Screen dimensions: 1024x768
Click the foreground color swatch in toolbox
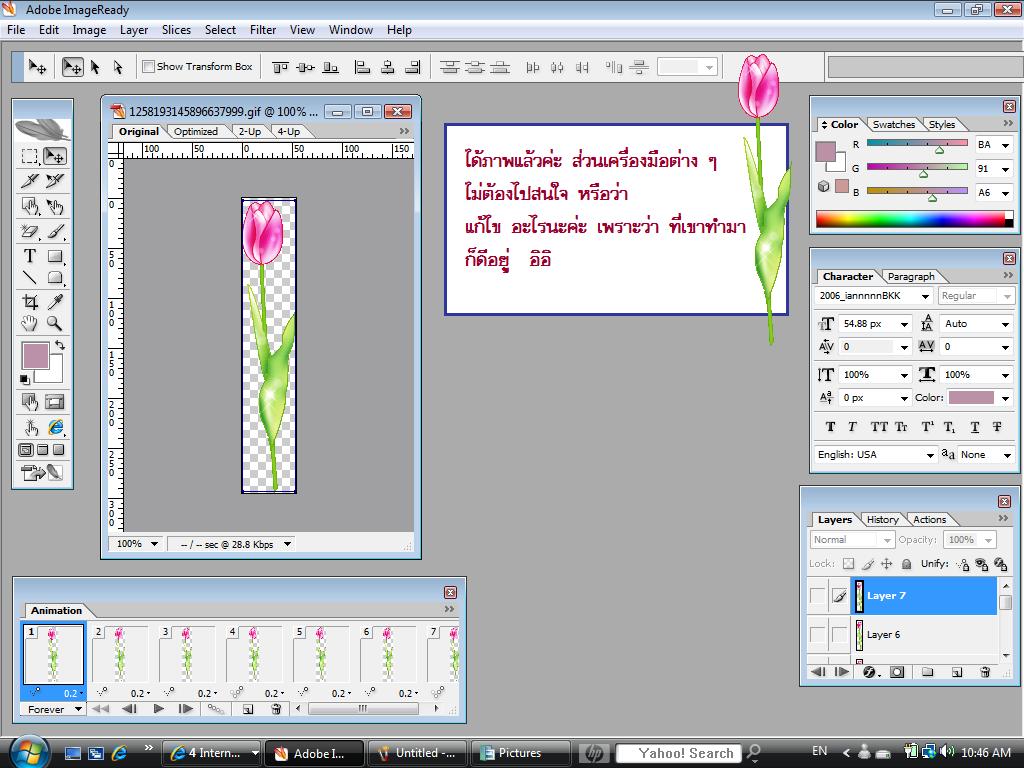[35, 356]
